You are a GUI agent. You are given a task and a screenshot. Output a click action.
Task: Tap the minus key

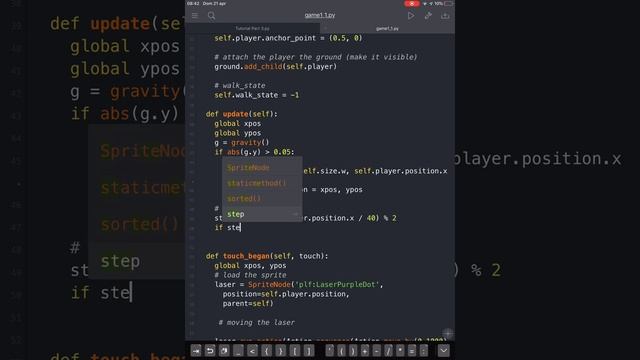(377, 351)
